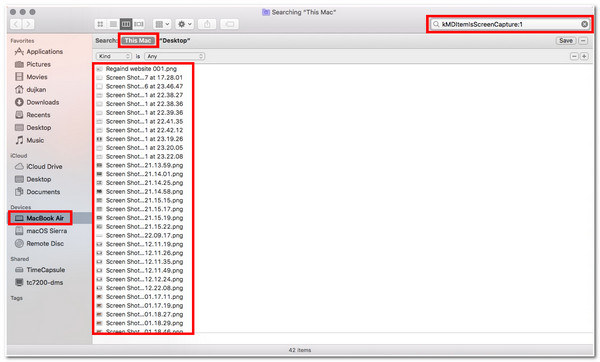This screenshot has height=362, width=600.
Task: Go back with the left arrow button
Action: pos(16,24)
